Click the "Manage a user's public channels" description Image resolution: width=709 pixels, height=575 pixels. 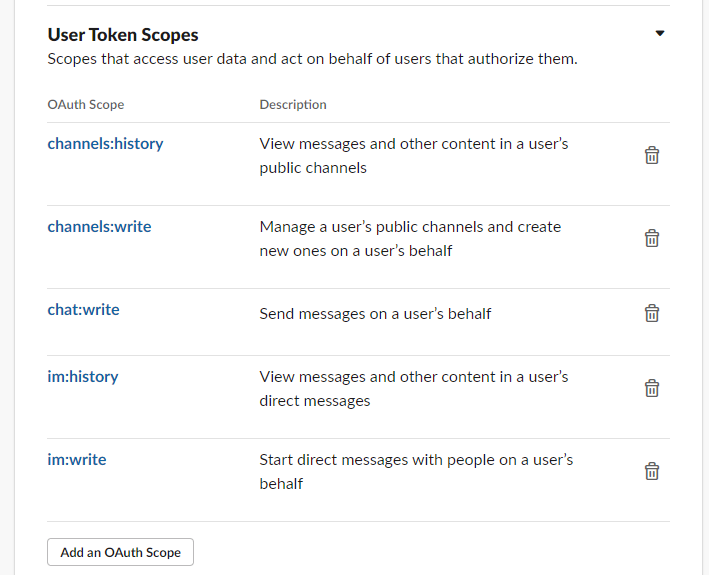(410, 238)
